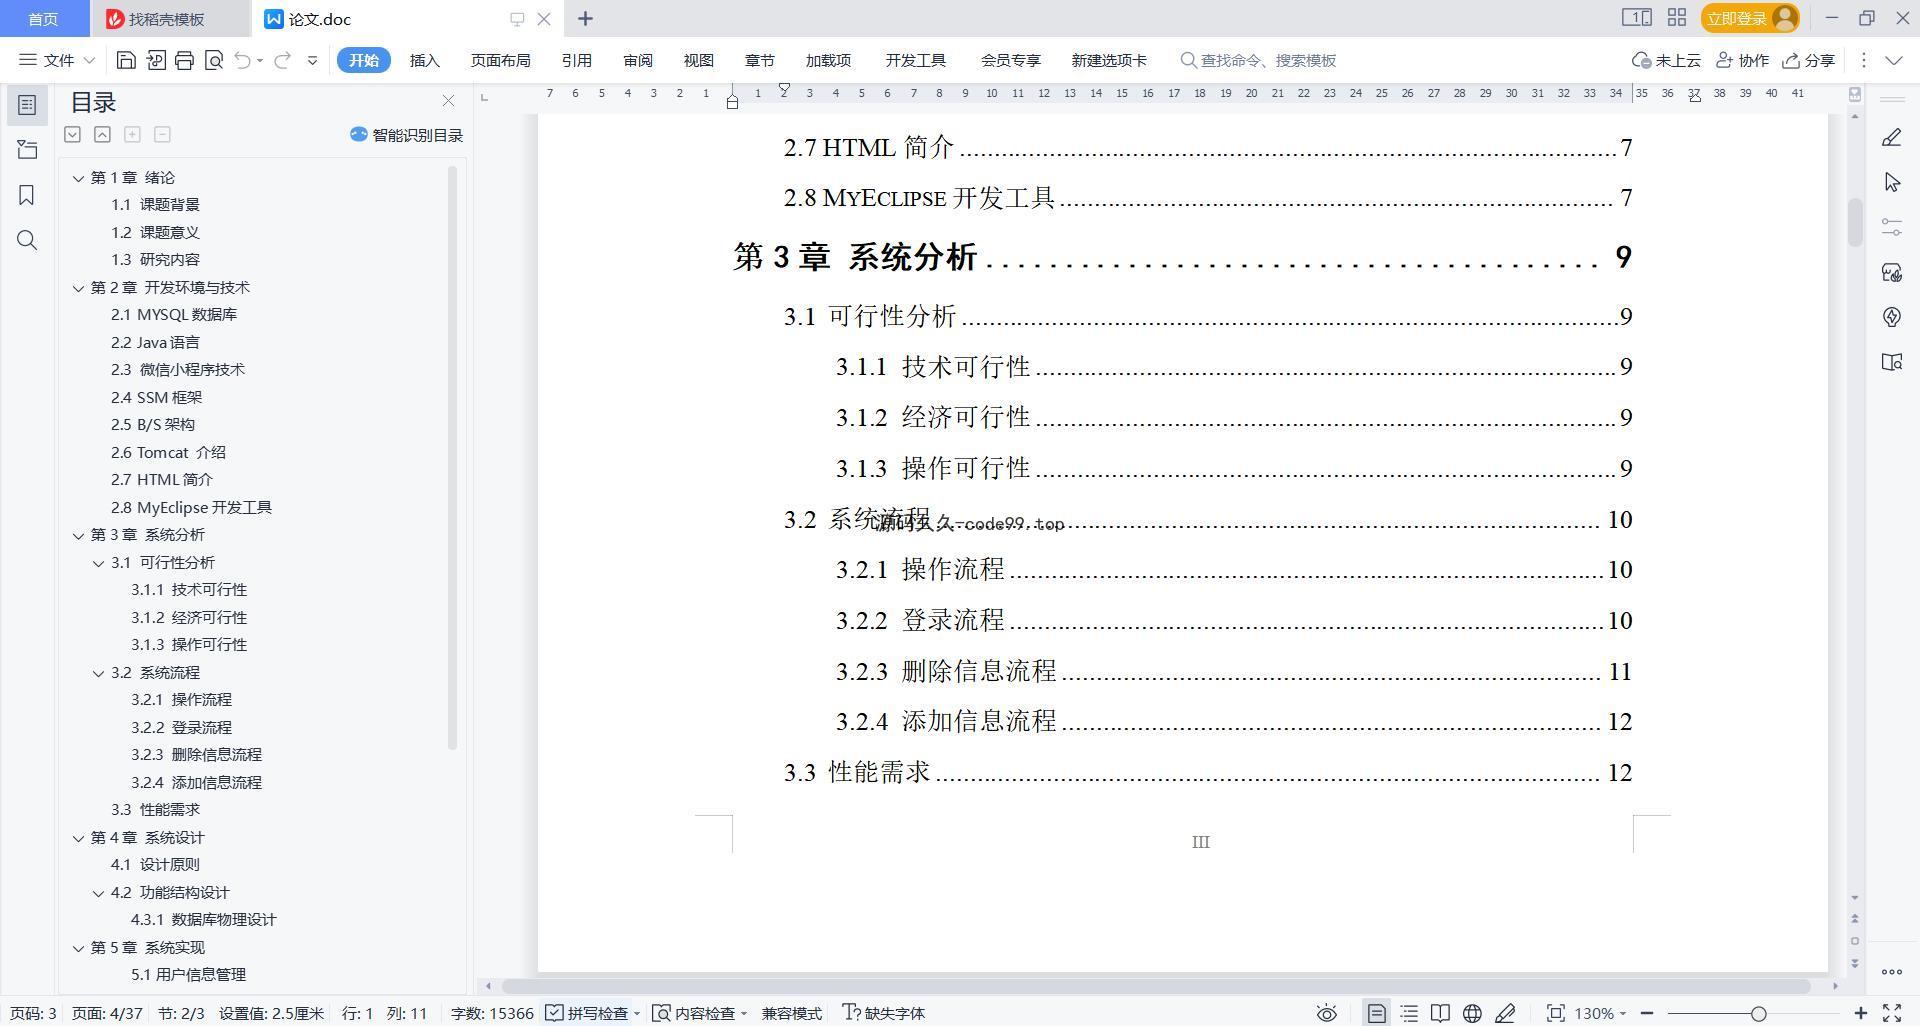This screenshot has height=1026, width=1920.
Task: Click the split window icon near login button
Action: 1636,18
